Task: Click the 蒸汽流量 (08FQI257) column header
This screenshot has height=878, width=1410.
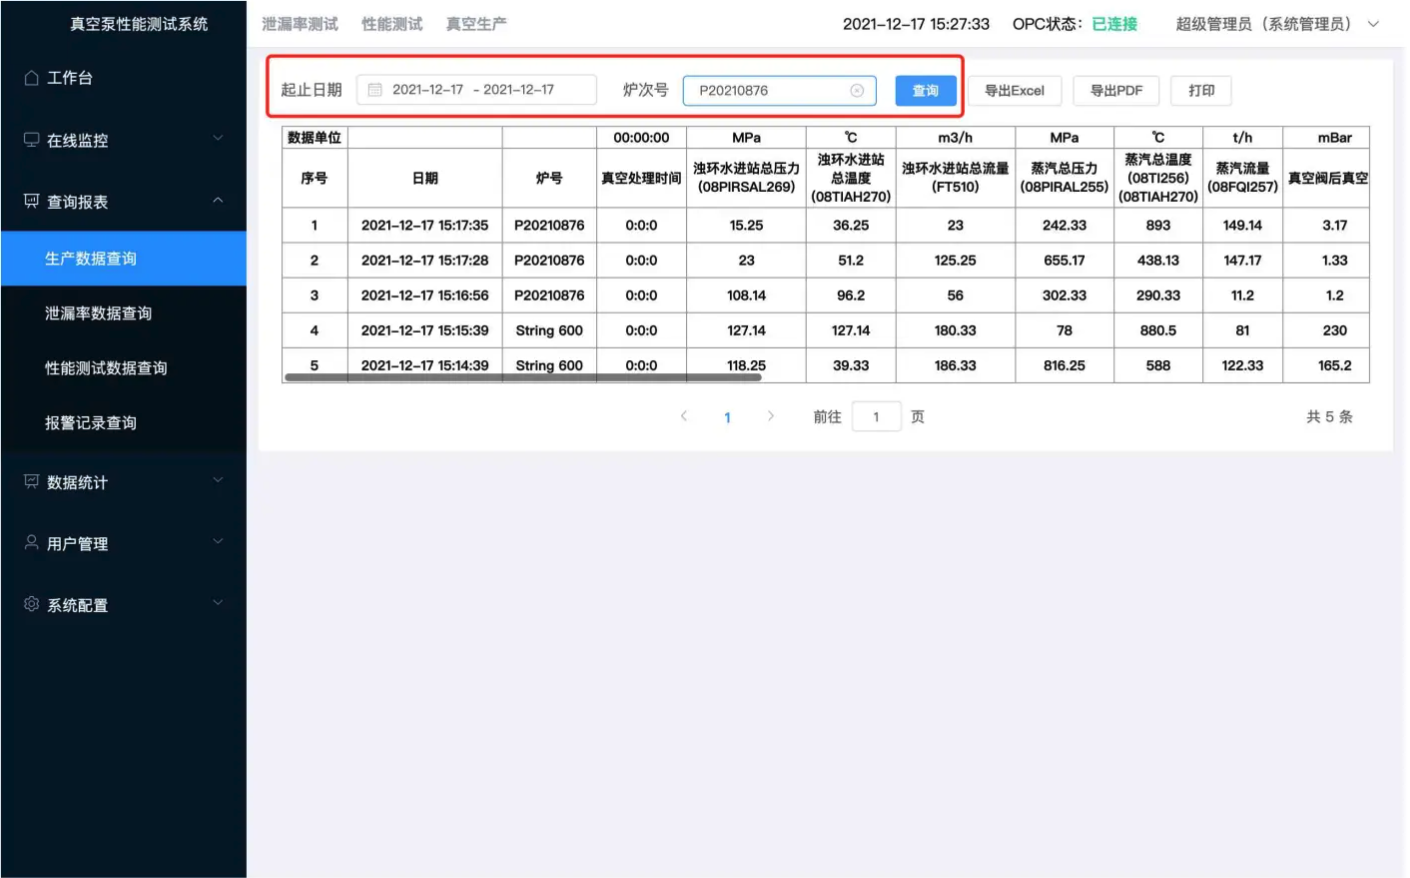Action: pos(1243,178)
